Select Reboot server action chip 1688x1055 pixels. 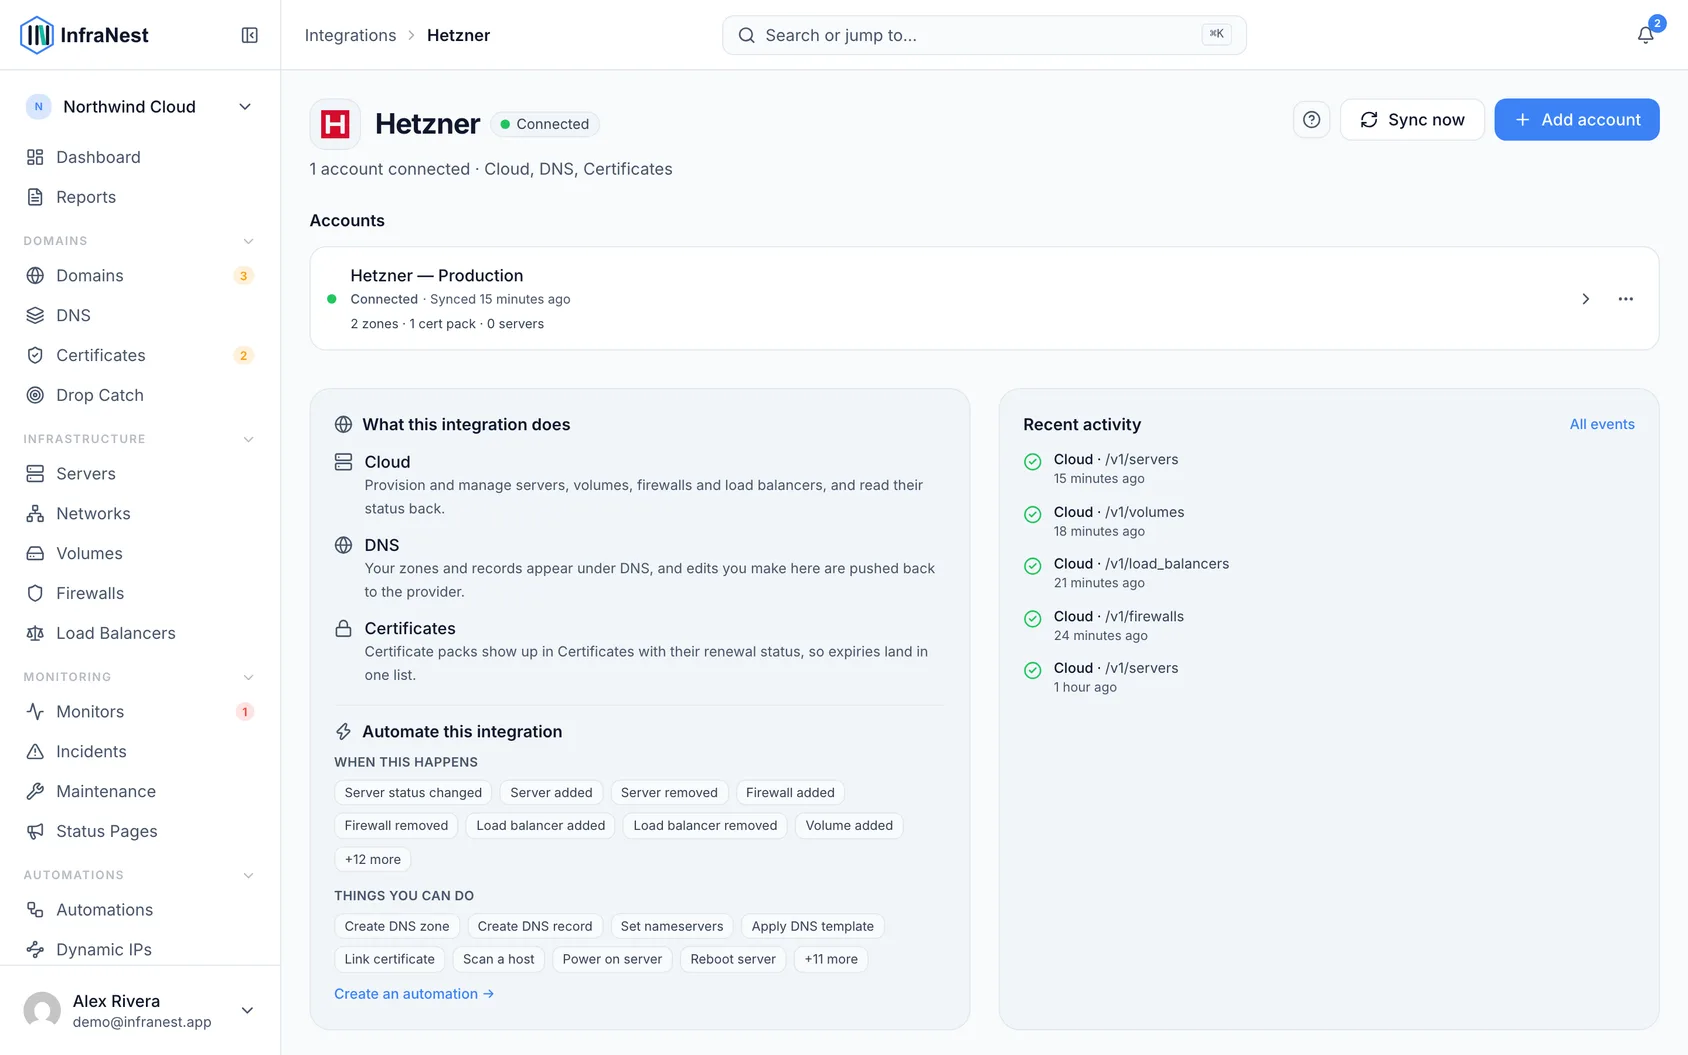tap(733, 959)
